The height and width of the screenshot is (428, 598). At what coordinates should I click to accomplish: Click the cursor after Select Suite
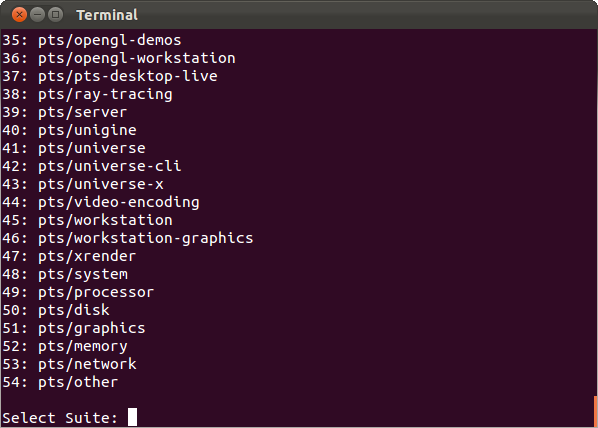(132, 417)
